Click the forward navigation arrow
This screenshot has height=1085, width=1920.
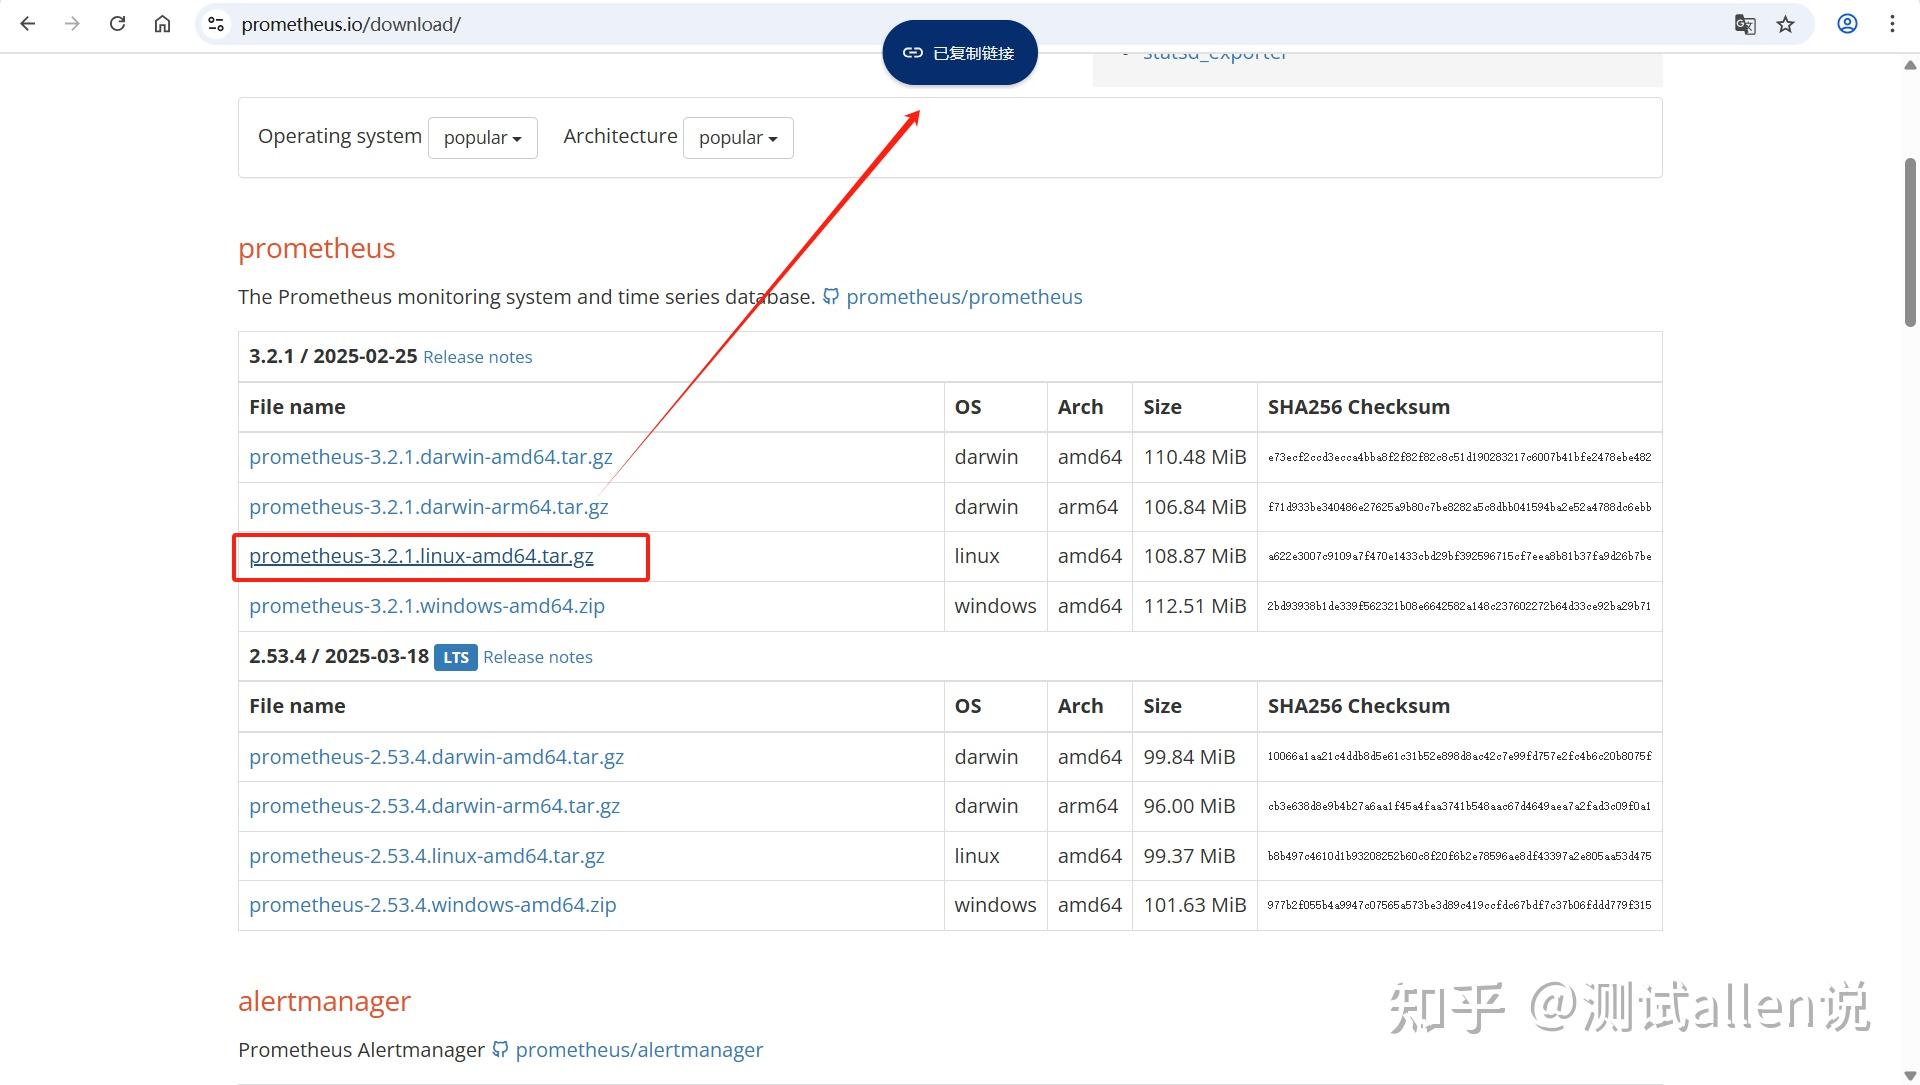coord(72,24)
